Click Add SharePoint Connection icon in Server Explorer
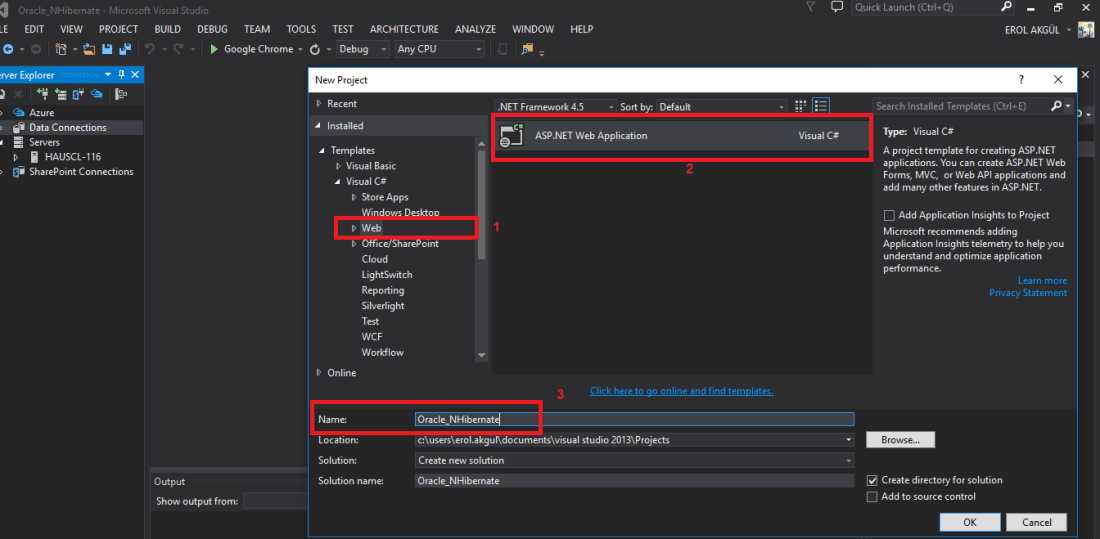Screen dimensions: 1100x539 [79, 93]
